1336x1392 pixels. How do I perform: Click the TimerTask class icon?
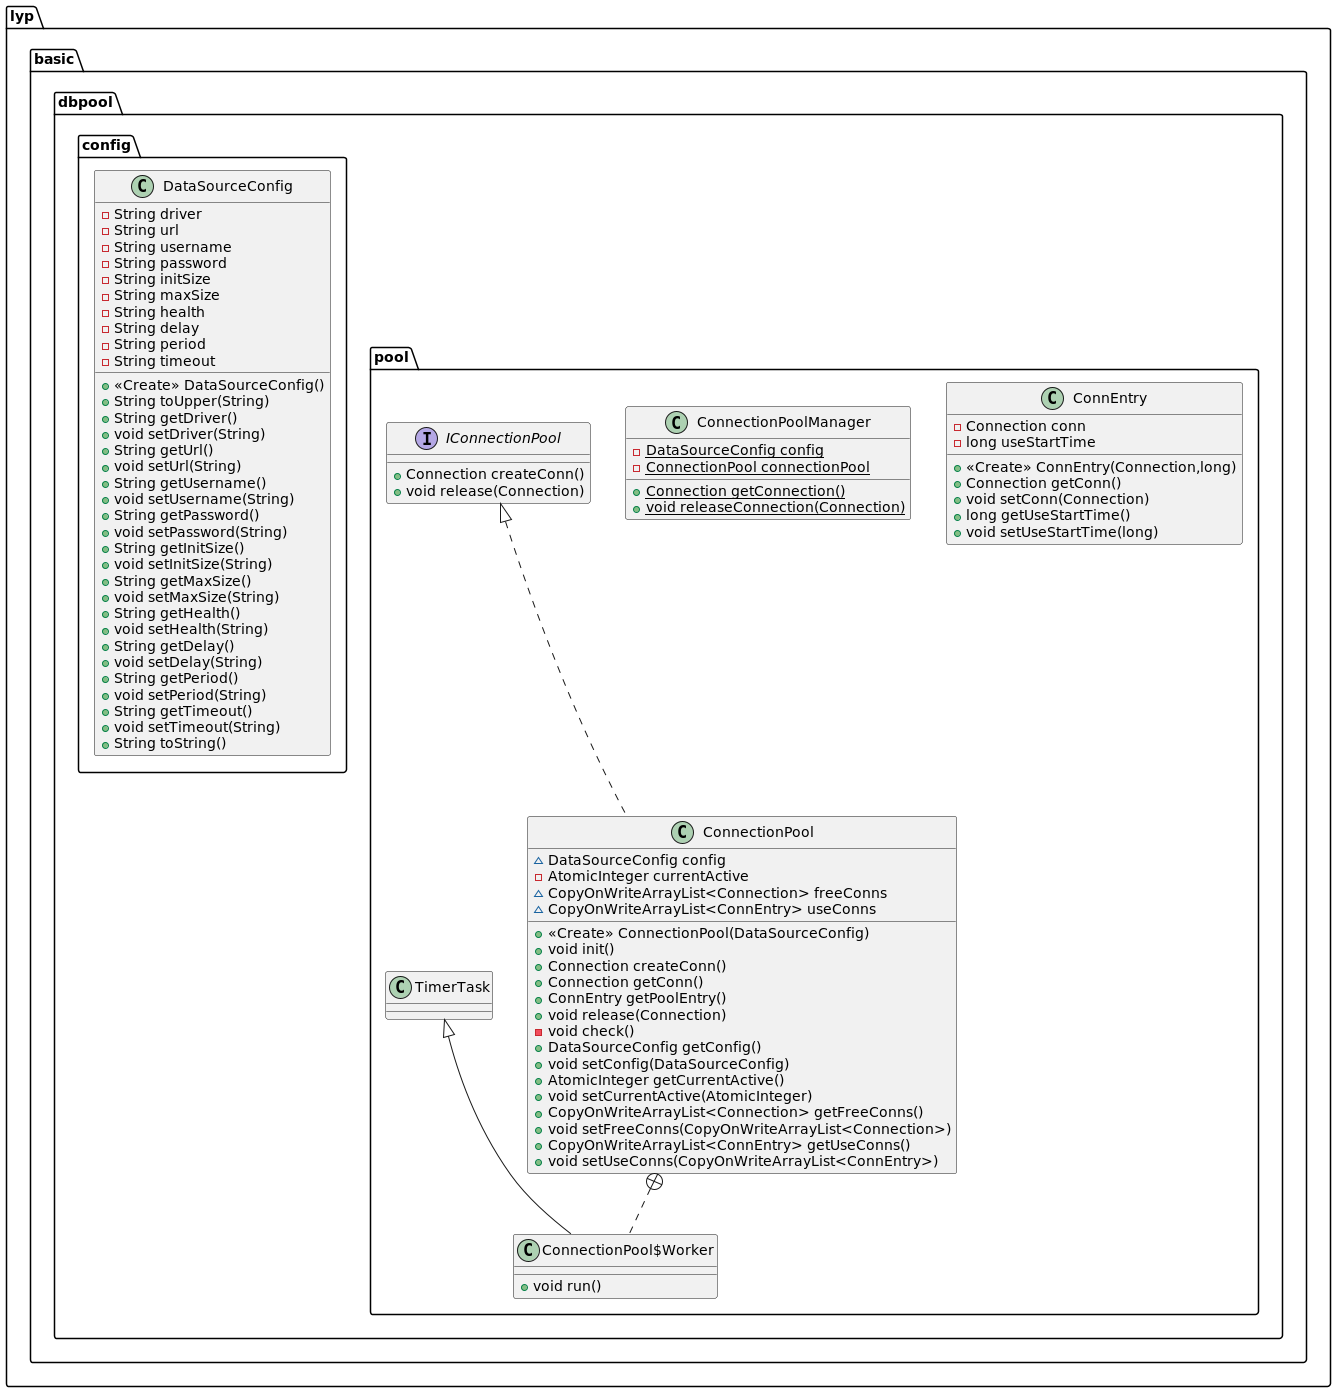coord(400,987)
